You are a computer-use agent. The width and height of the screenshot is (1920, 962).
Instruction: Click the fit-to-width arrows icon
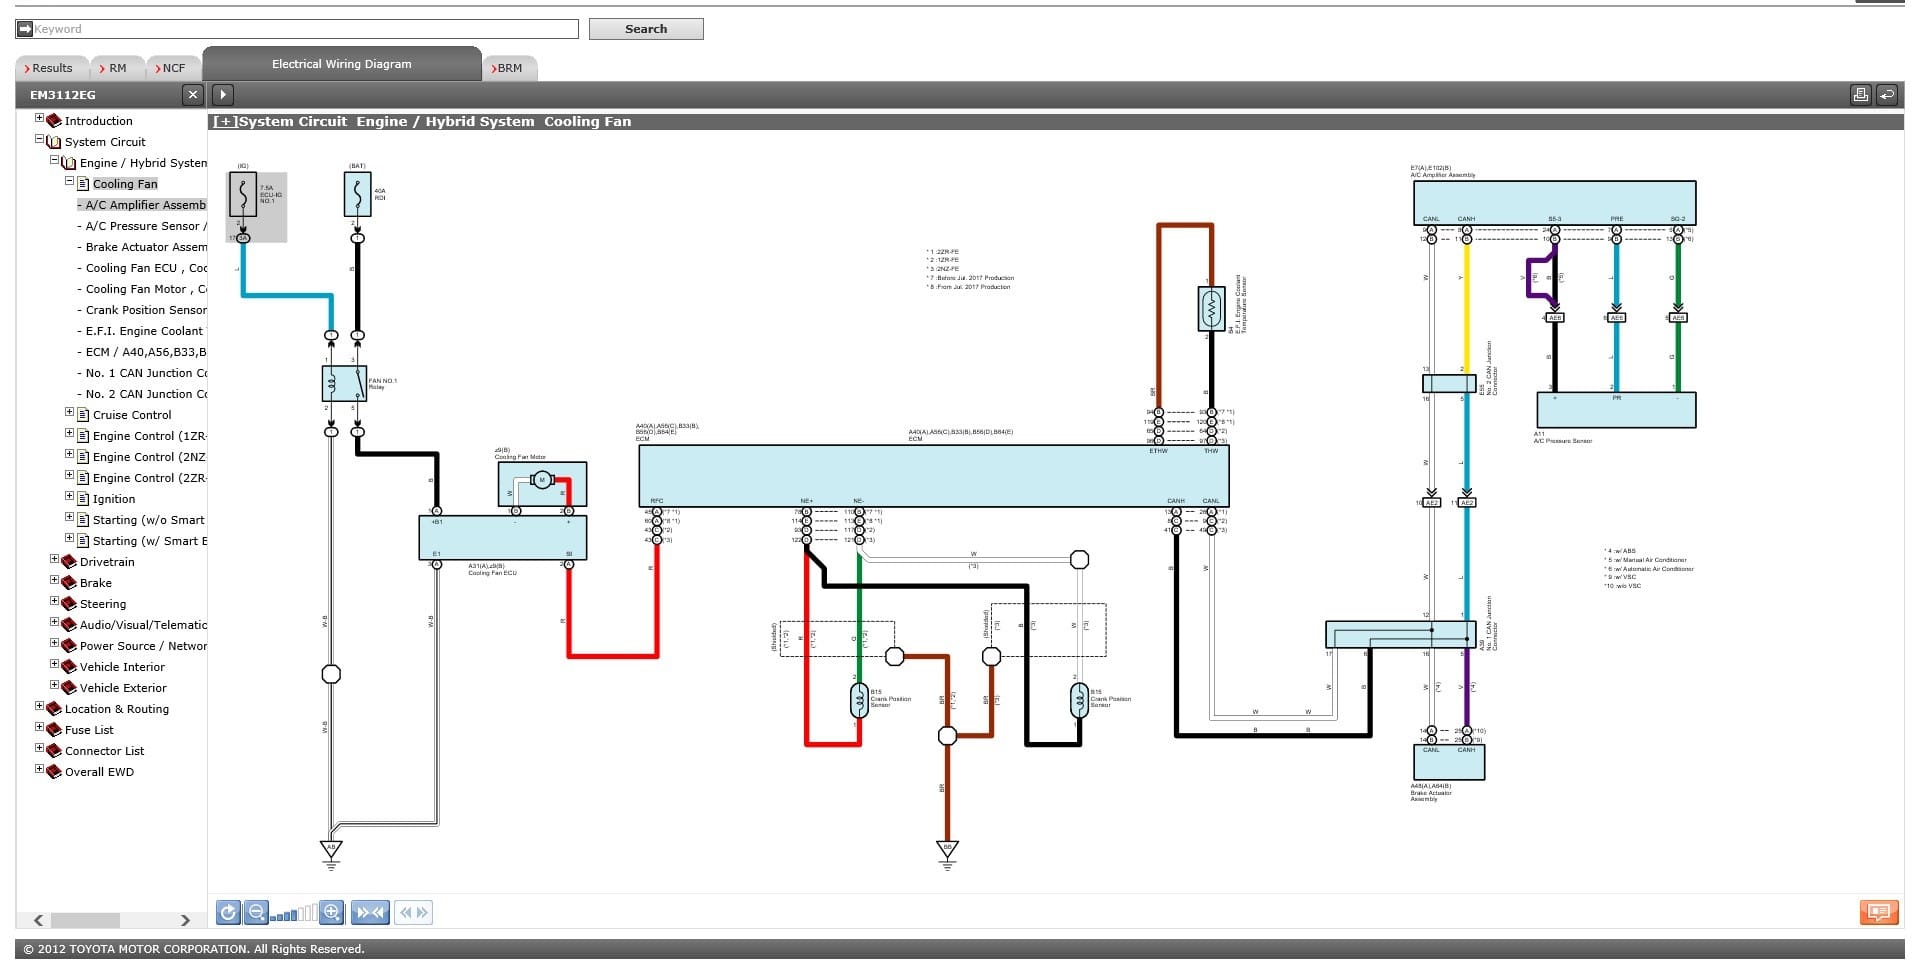pyautogui.click(x=370, y=912)
